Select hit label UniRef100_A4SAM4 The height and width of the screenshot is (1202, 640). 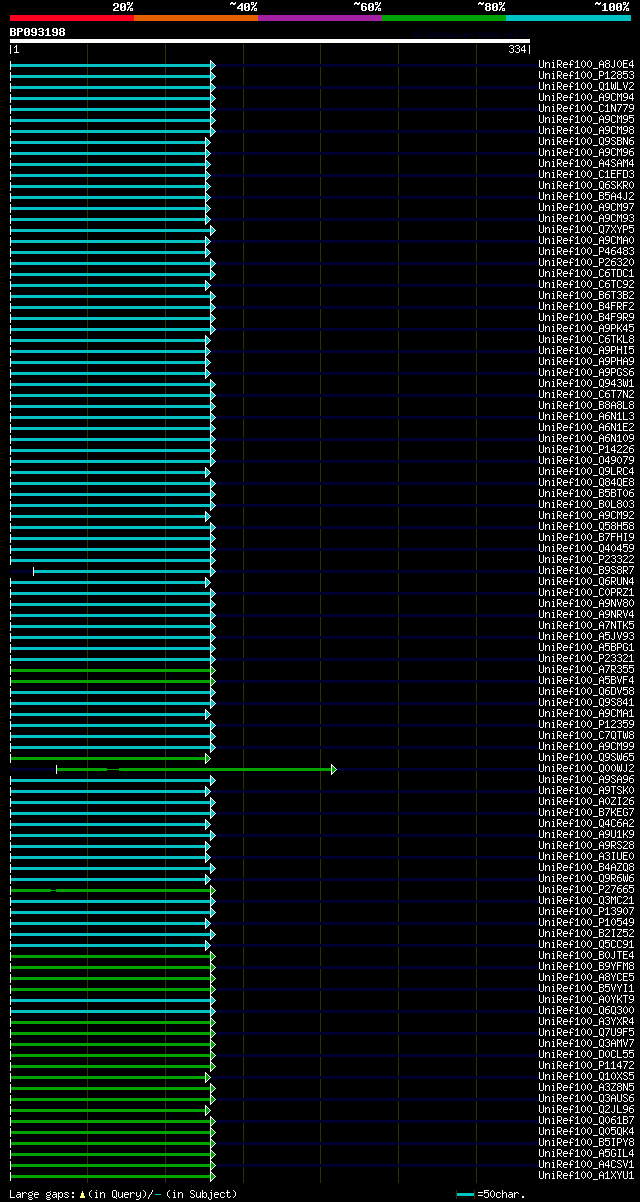[x=586, y=163]
